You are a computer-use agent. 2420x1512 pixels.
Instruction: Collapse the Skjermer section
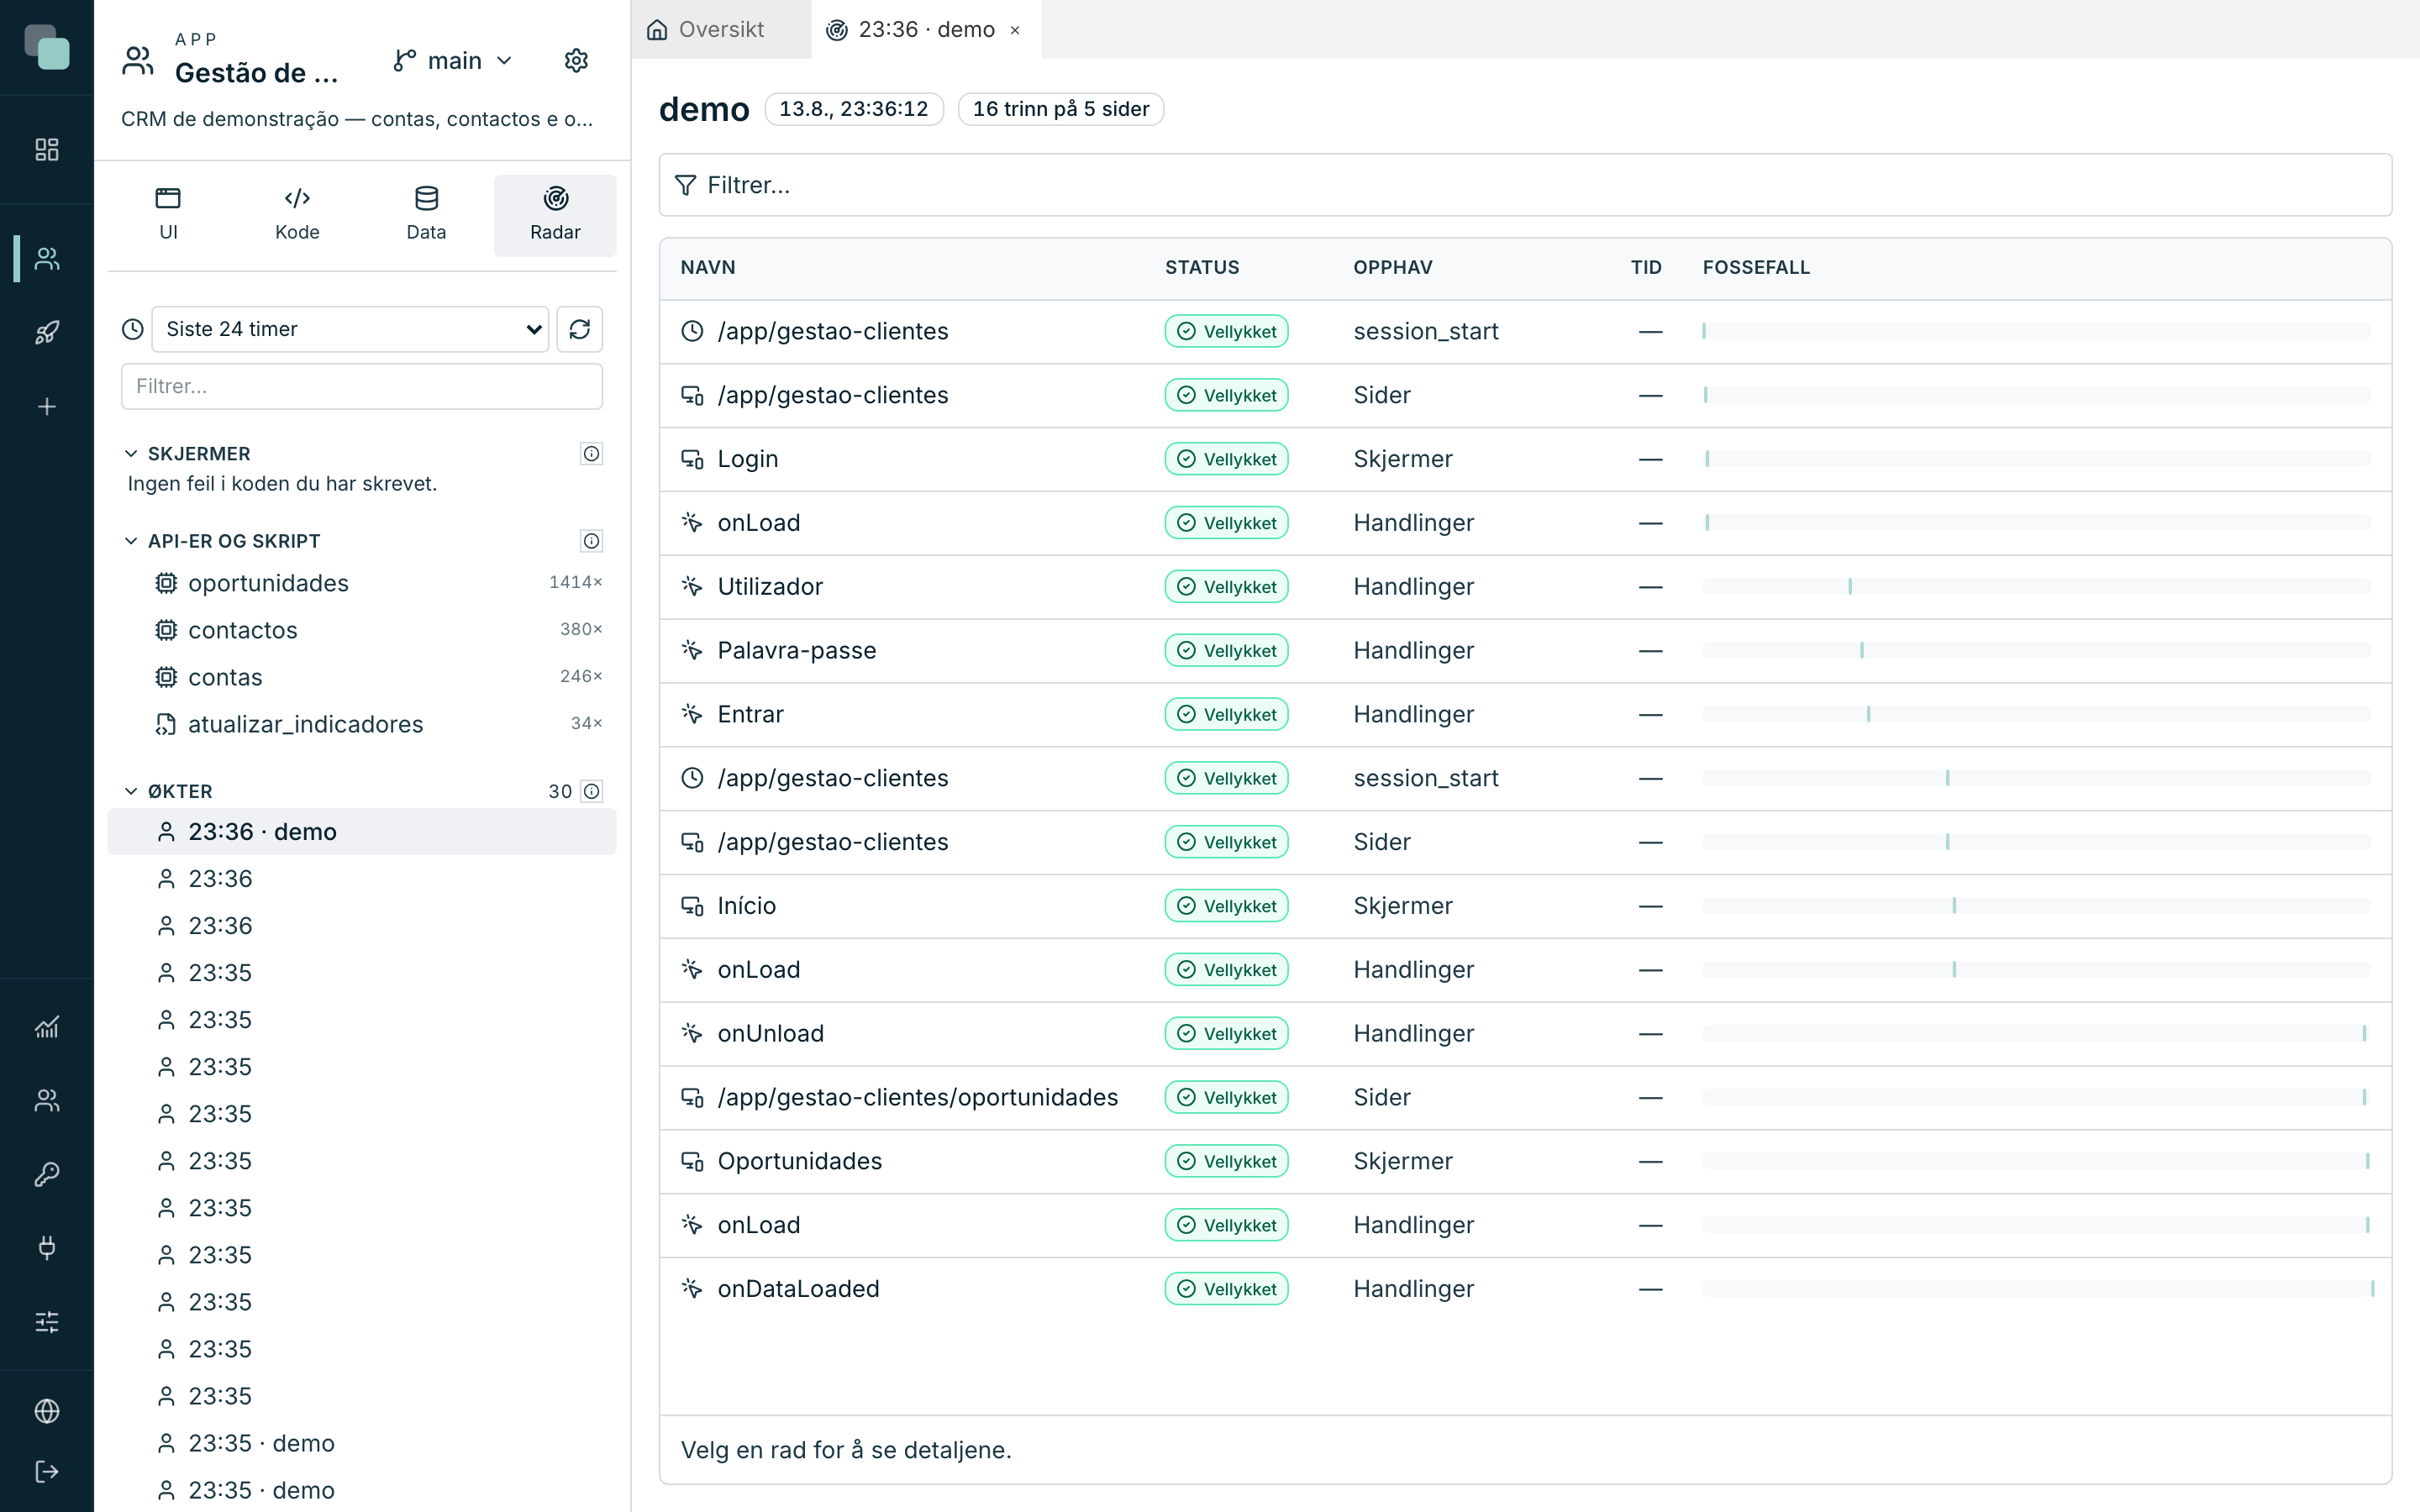pyautogui.click(x=130, y=454)
